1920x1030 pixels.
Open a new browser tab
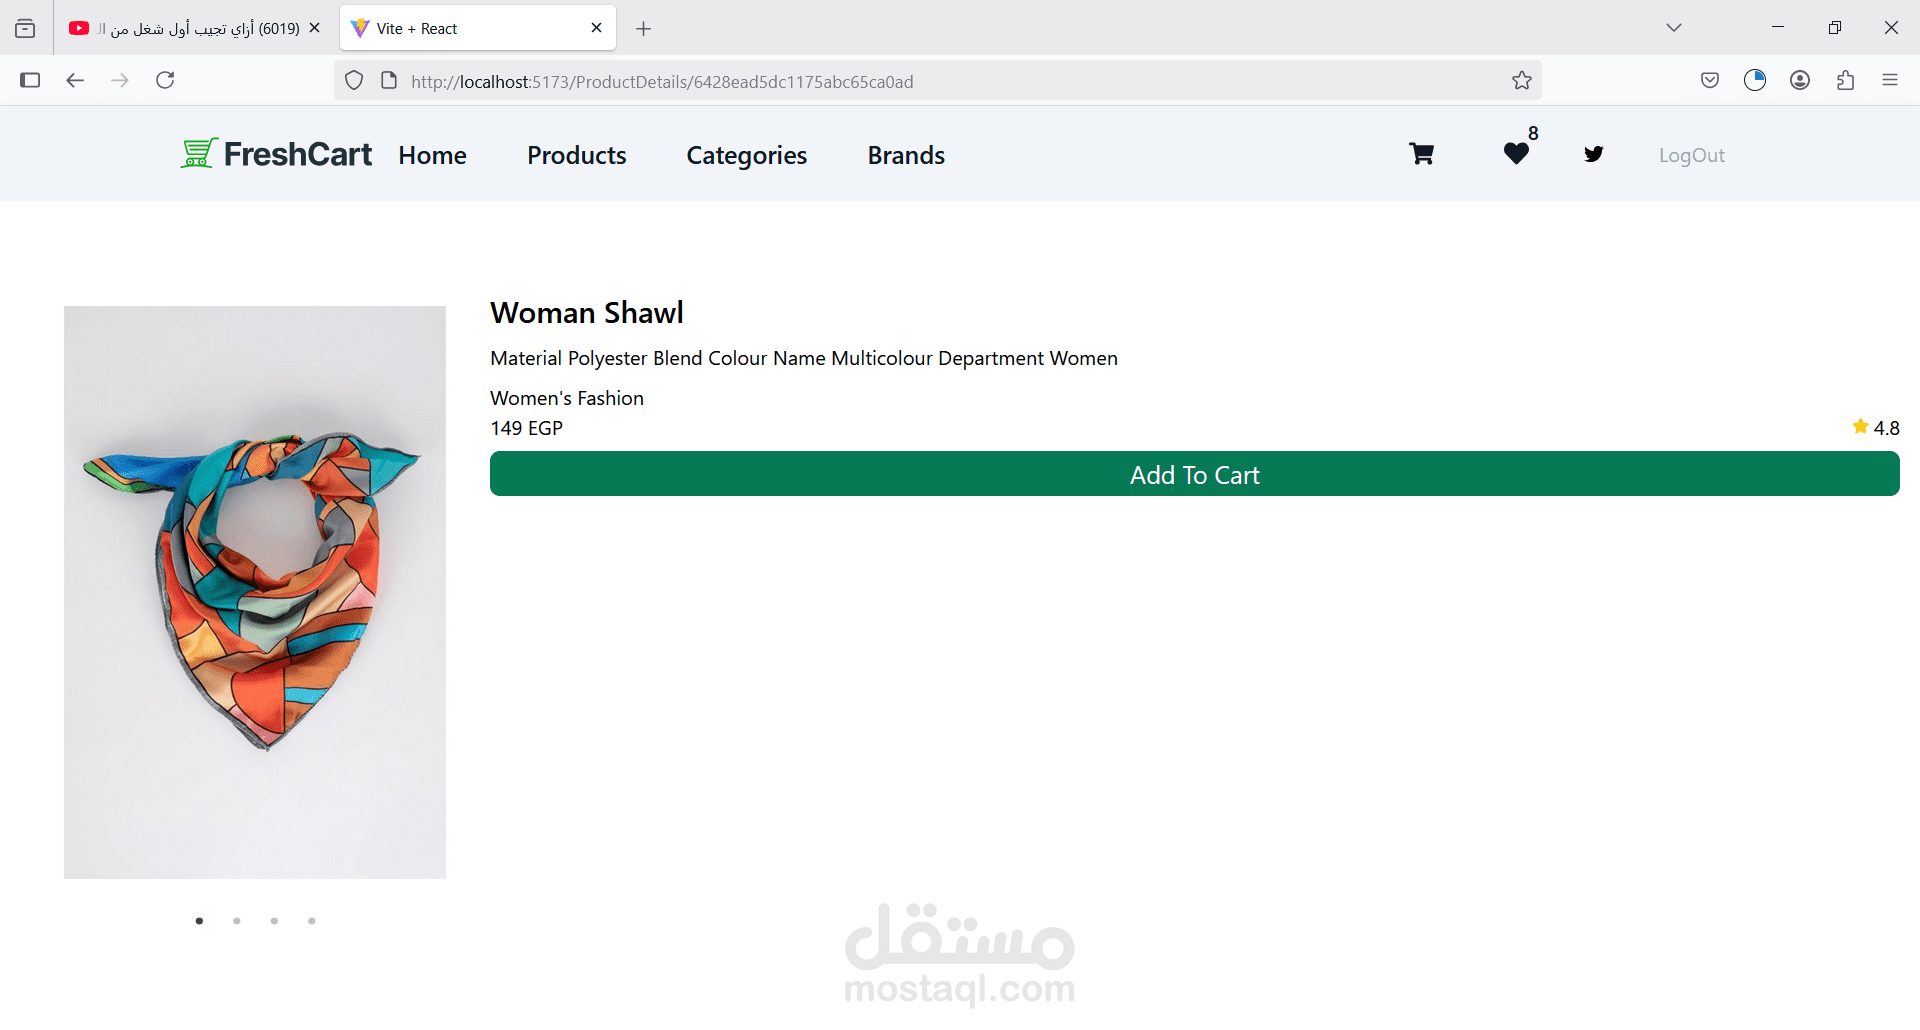pos(644,29)
